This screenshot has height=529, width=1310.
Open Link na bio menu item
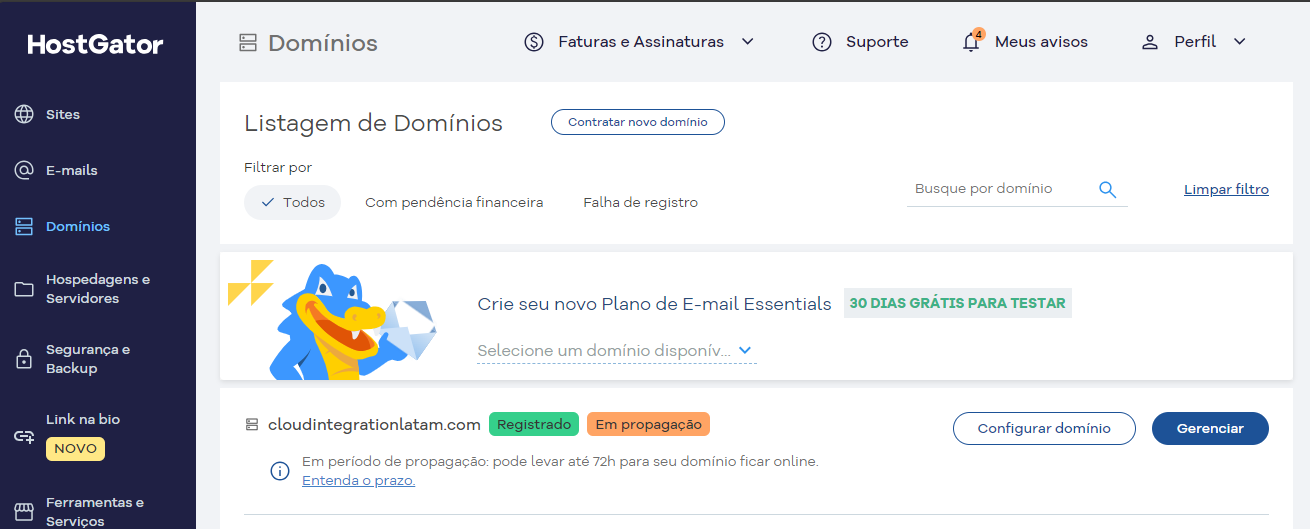point(83,419)
